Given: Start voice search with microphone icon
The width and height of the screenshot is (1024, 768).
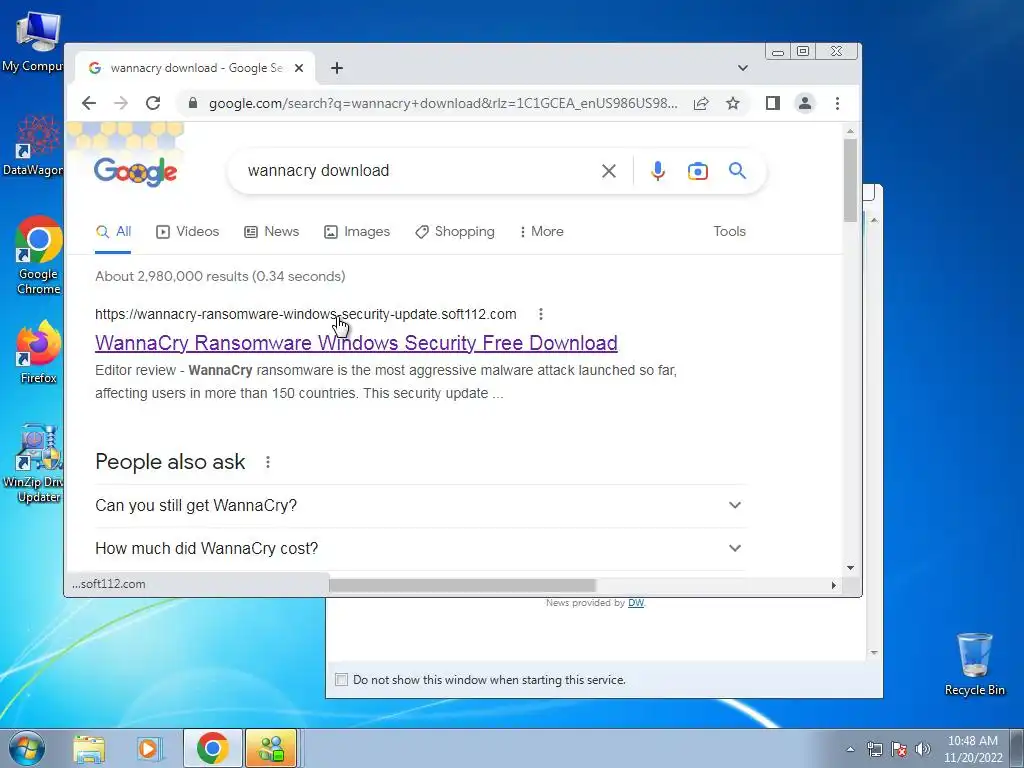Looking at the screenshot, I should [658, 171].
